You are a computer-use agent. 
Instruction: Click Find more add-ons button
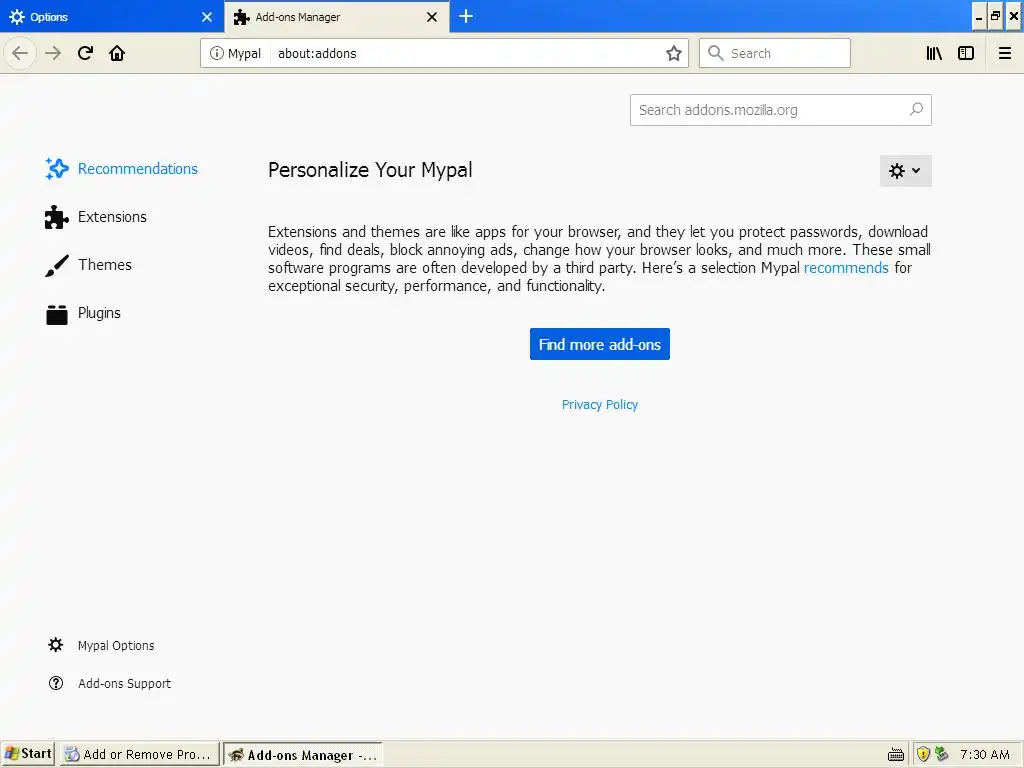click(600, 344)
